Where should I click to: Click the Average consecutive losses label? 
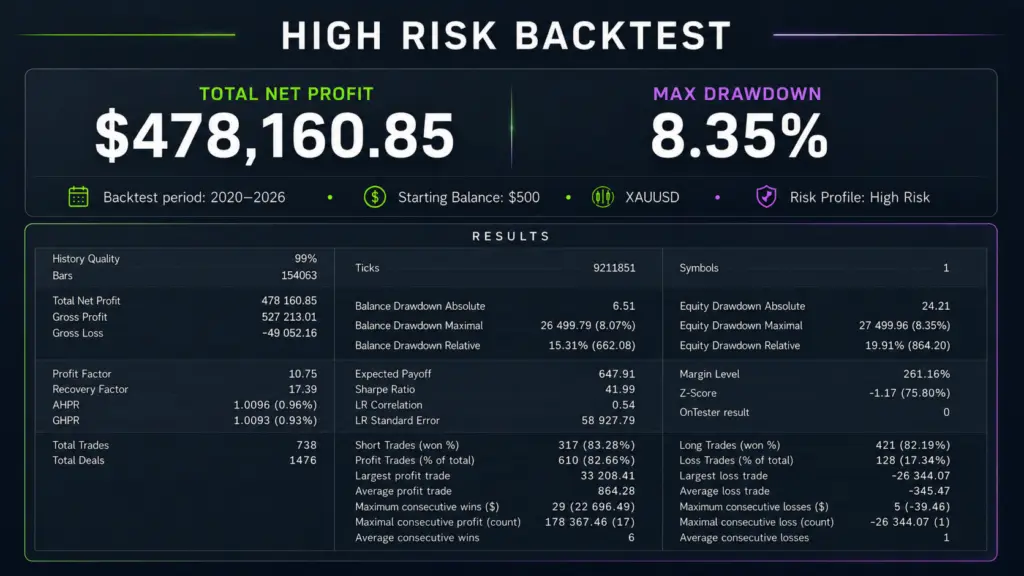(x=744, y=538)
